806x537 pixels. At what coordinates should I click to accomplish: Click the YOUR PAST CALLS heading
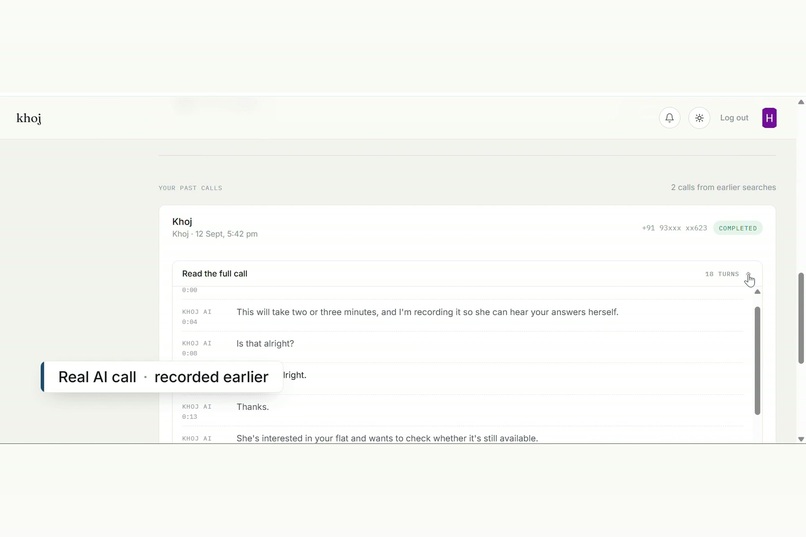(190, 188)
